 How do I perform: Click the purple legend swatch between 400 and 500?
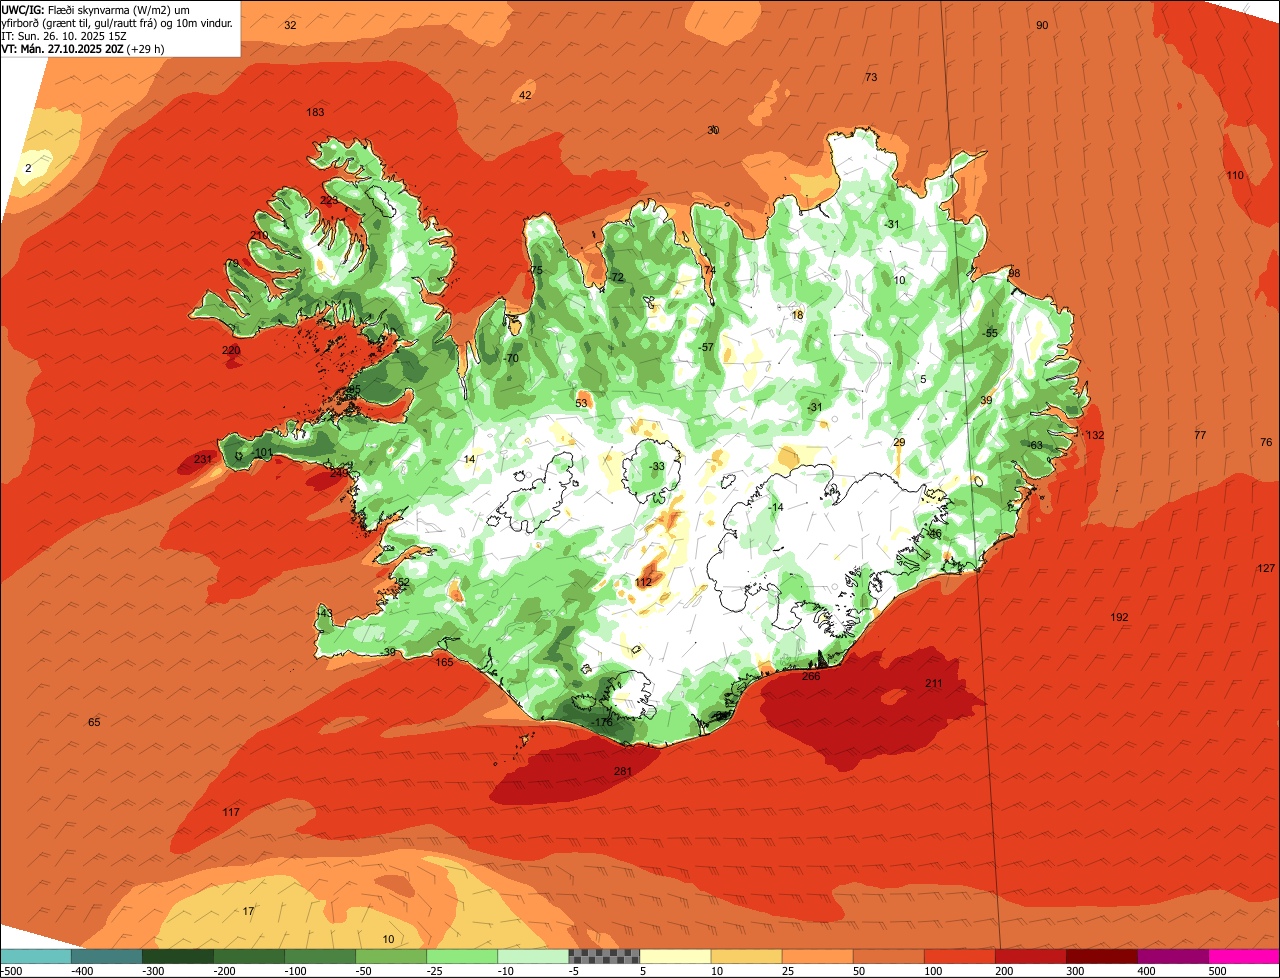(1171, 956)
